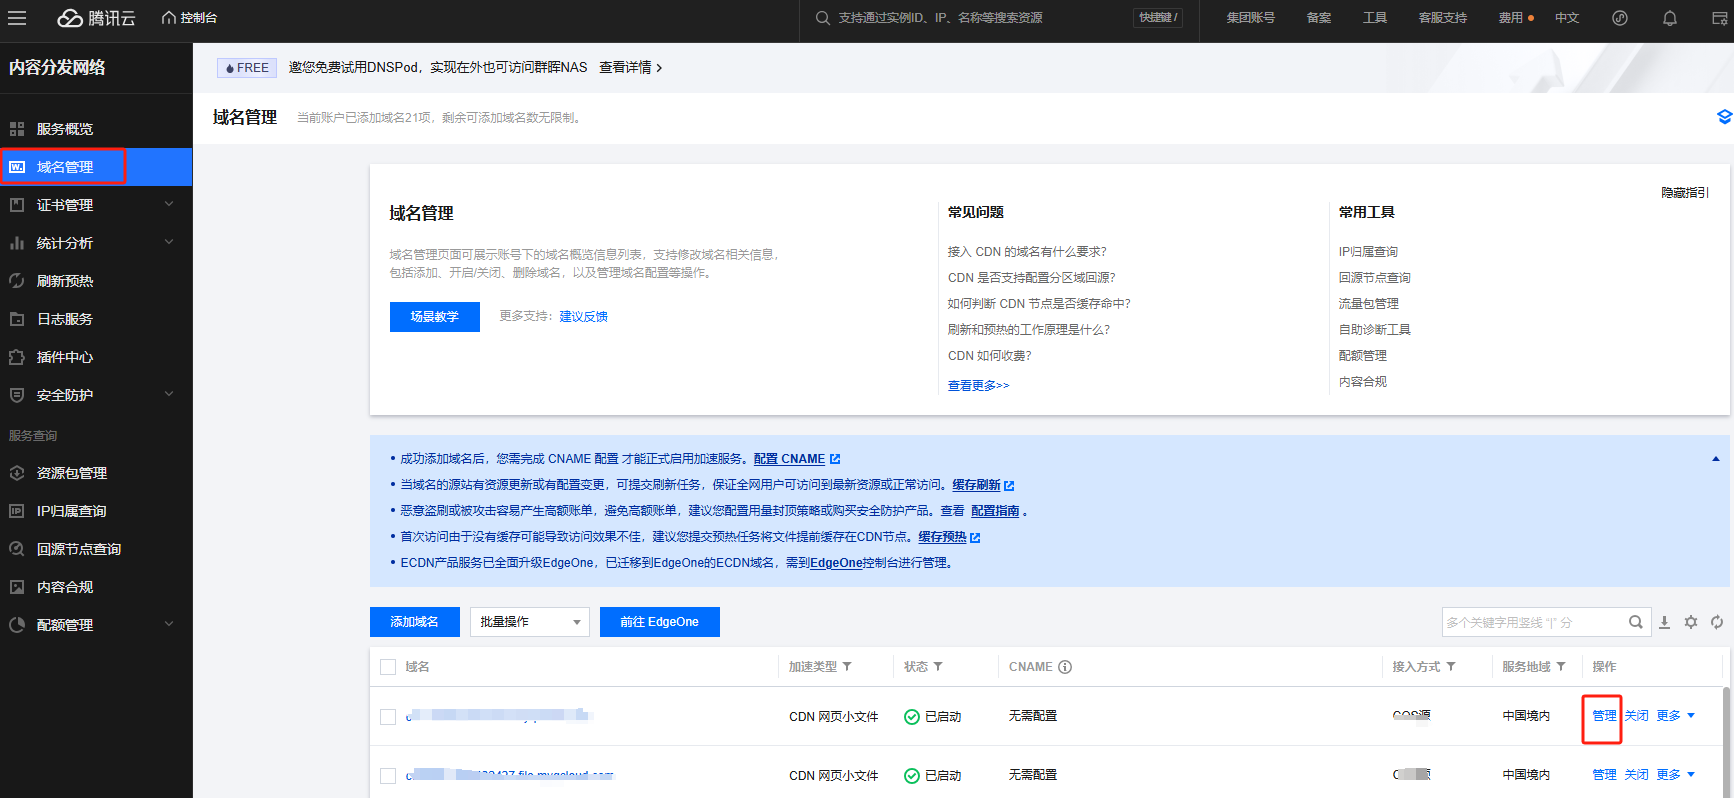Expand the 安全防护 submenu chevron
The height and width of the screenshot is (798, 1734).
(169, 394)
